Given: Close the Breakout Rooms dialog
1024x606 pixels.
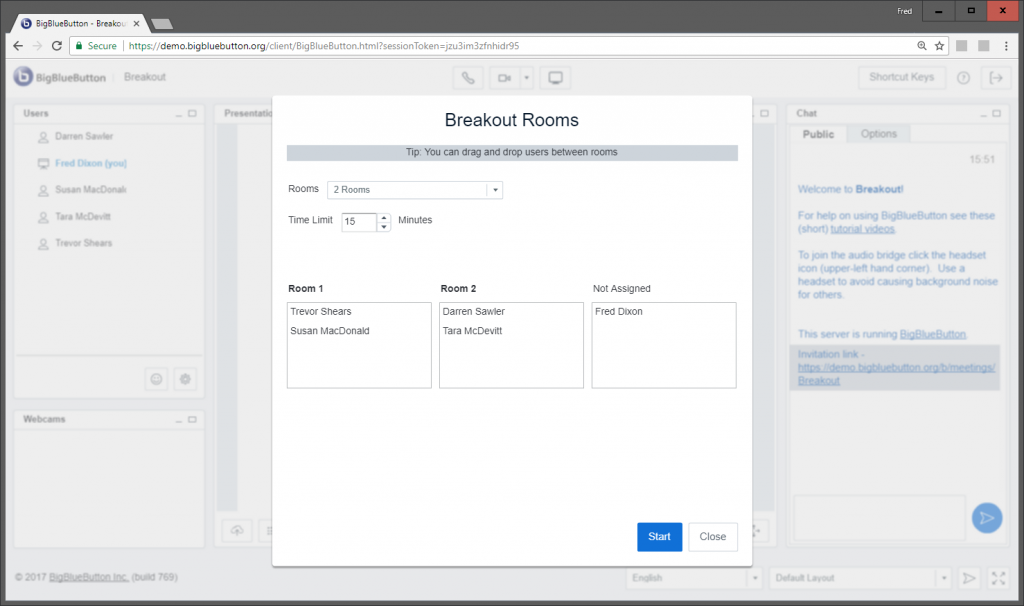Looking at the screenshot, I should click(712, 537).
